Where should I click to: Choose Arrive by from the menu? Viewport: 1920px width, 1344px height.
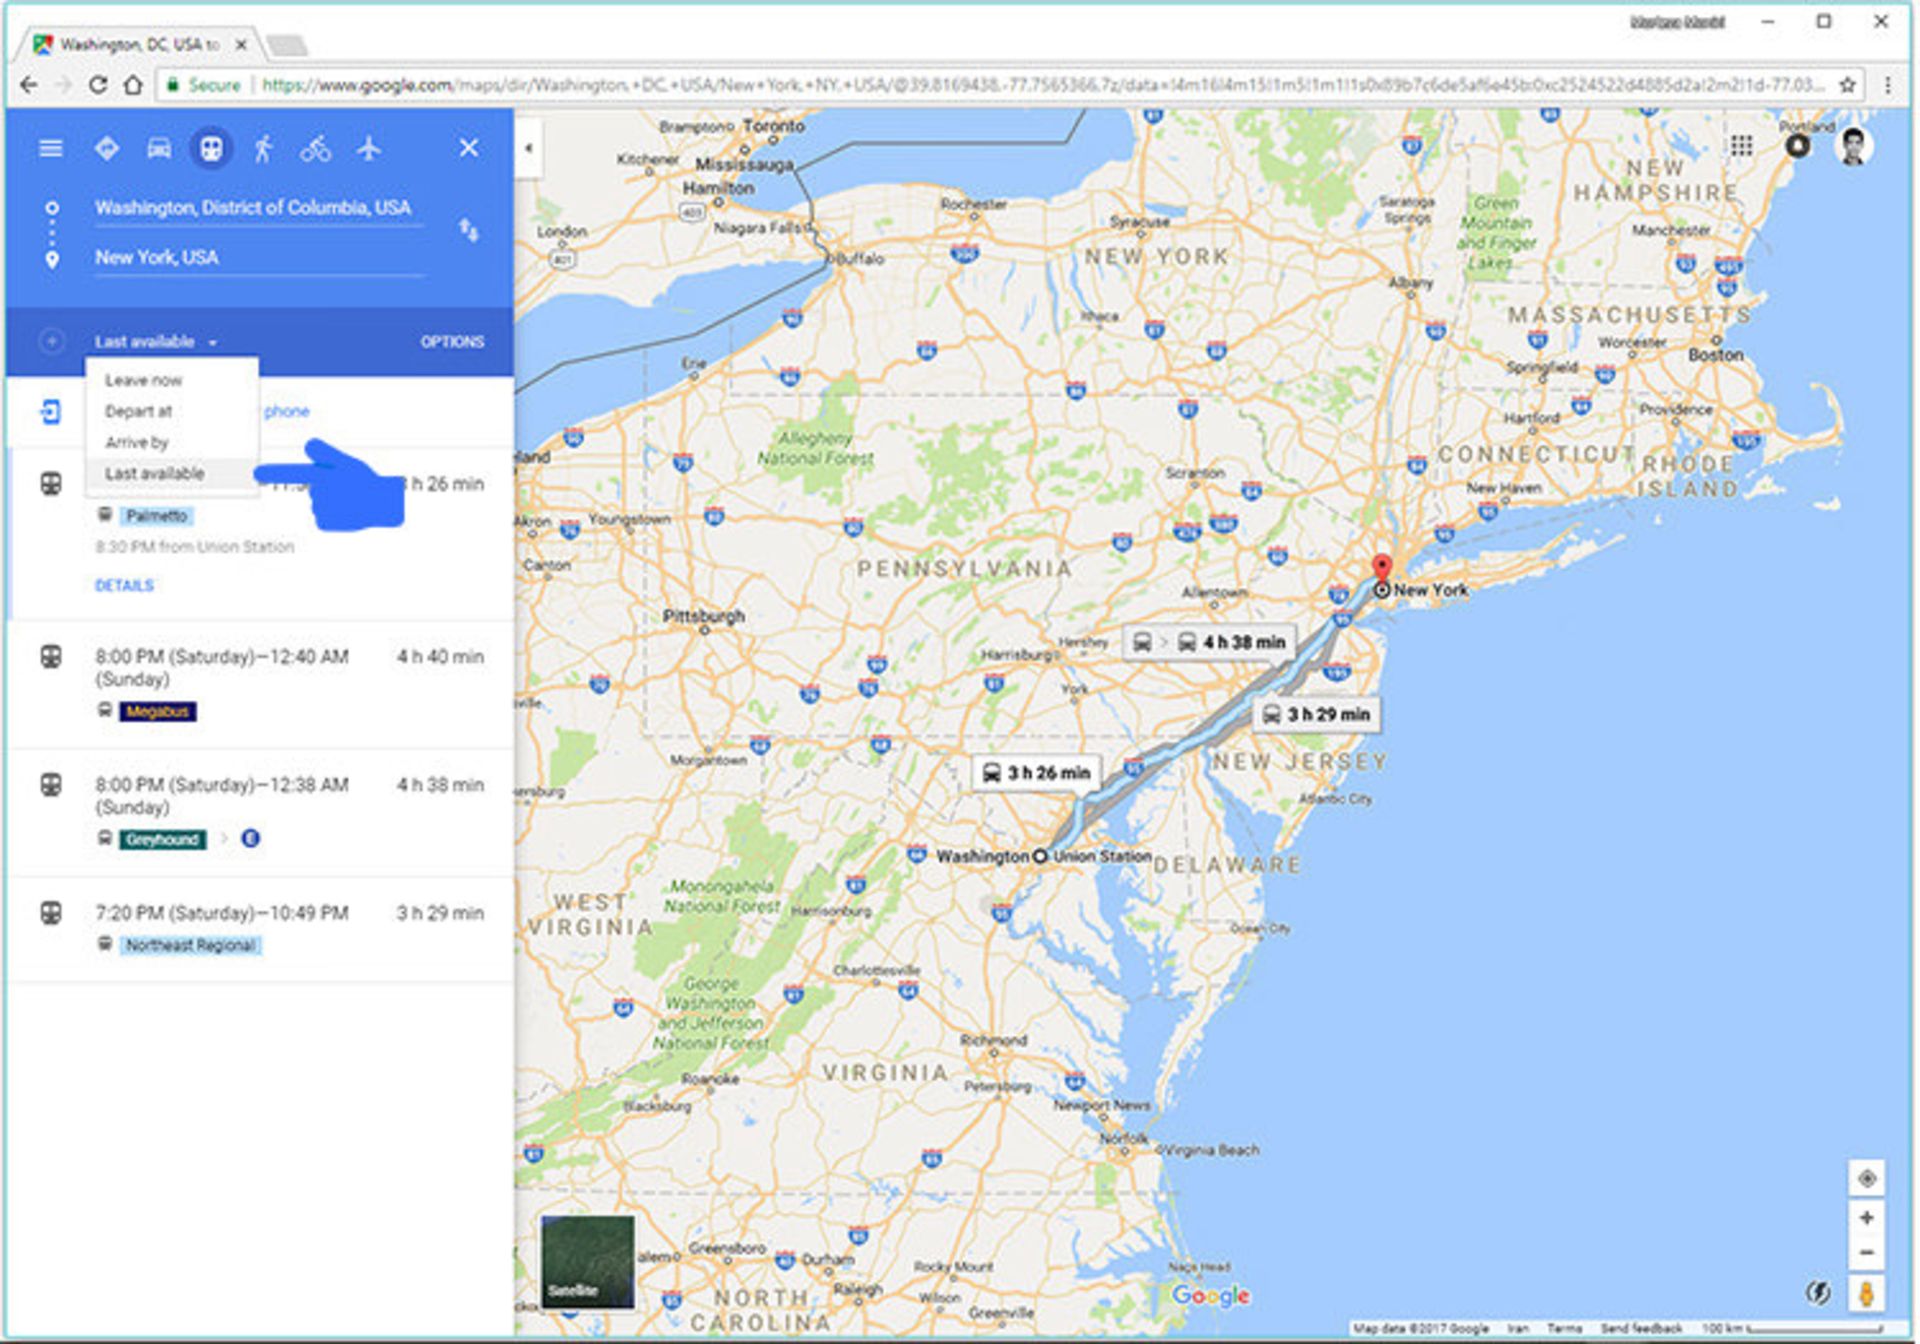click(172, 442)
